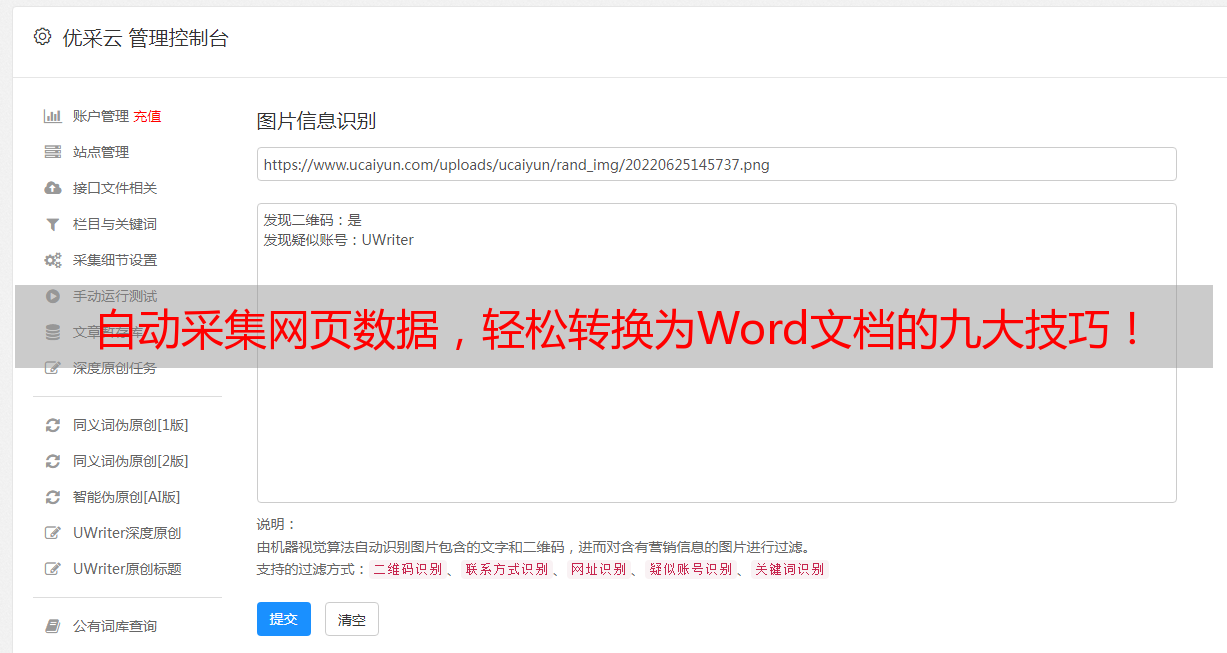Screen dimensions: 1227x653
Task: Open 栏目与关键词 menu item
Action: [x=115, y=224]
